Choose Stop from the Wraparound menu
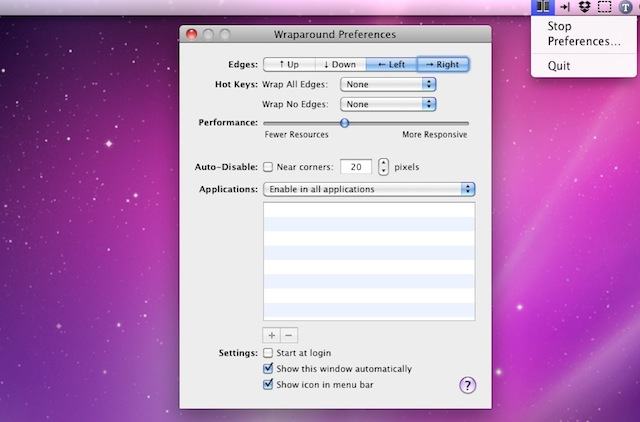 (560, 26)
